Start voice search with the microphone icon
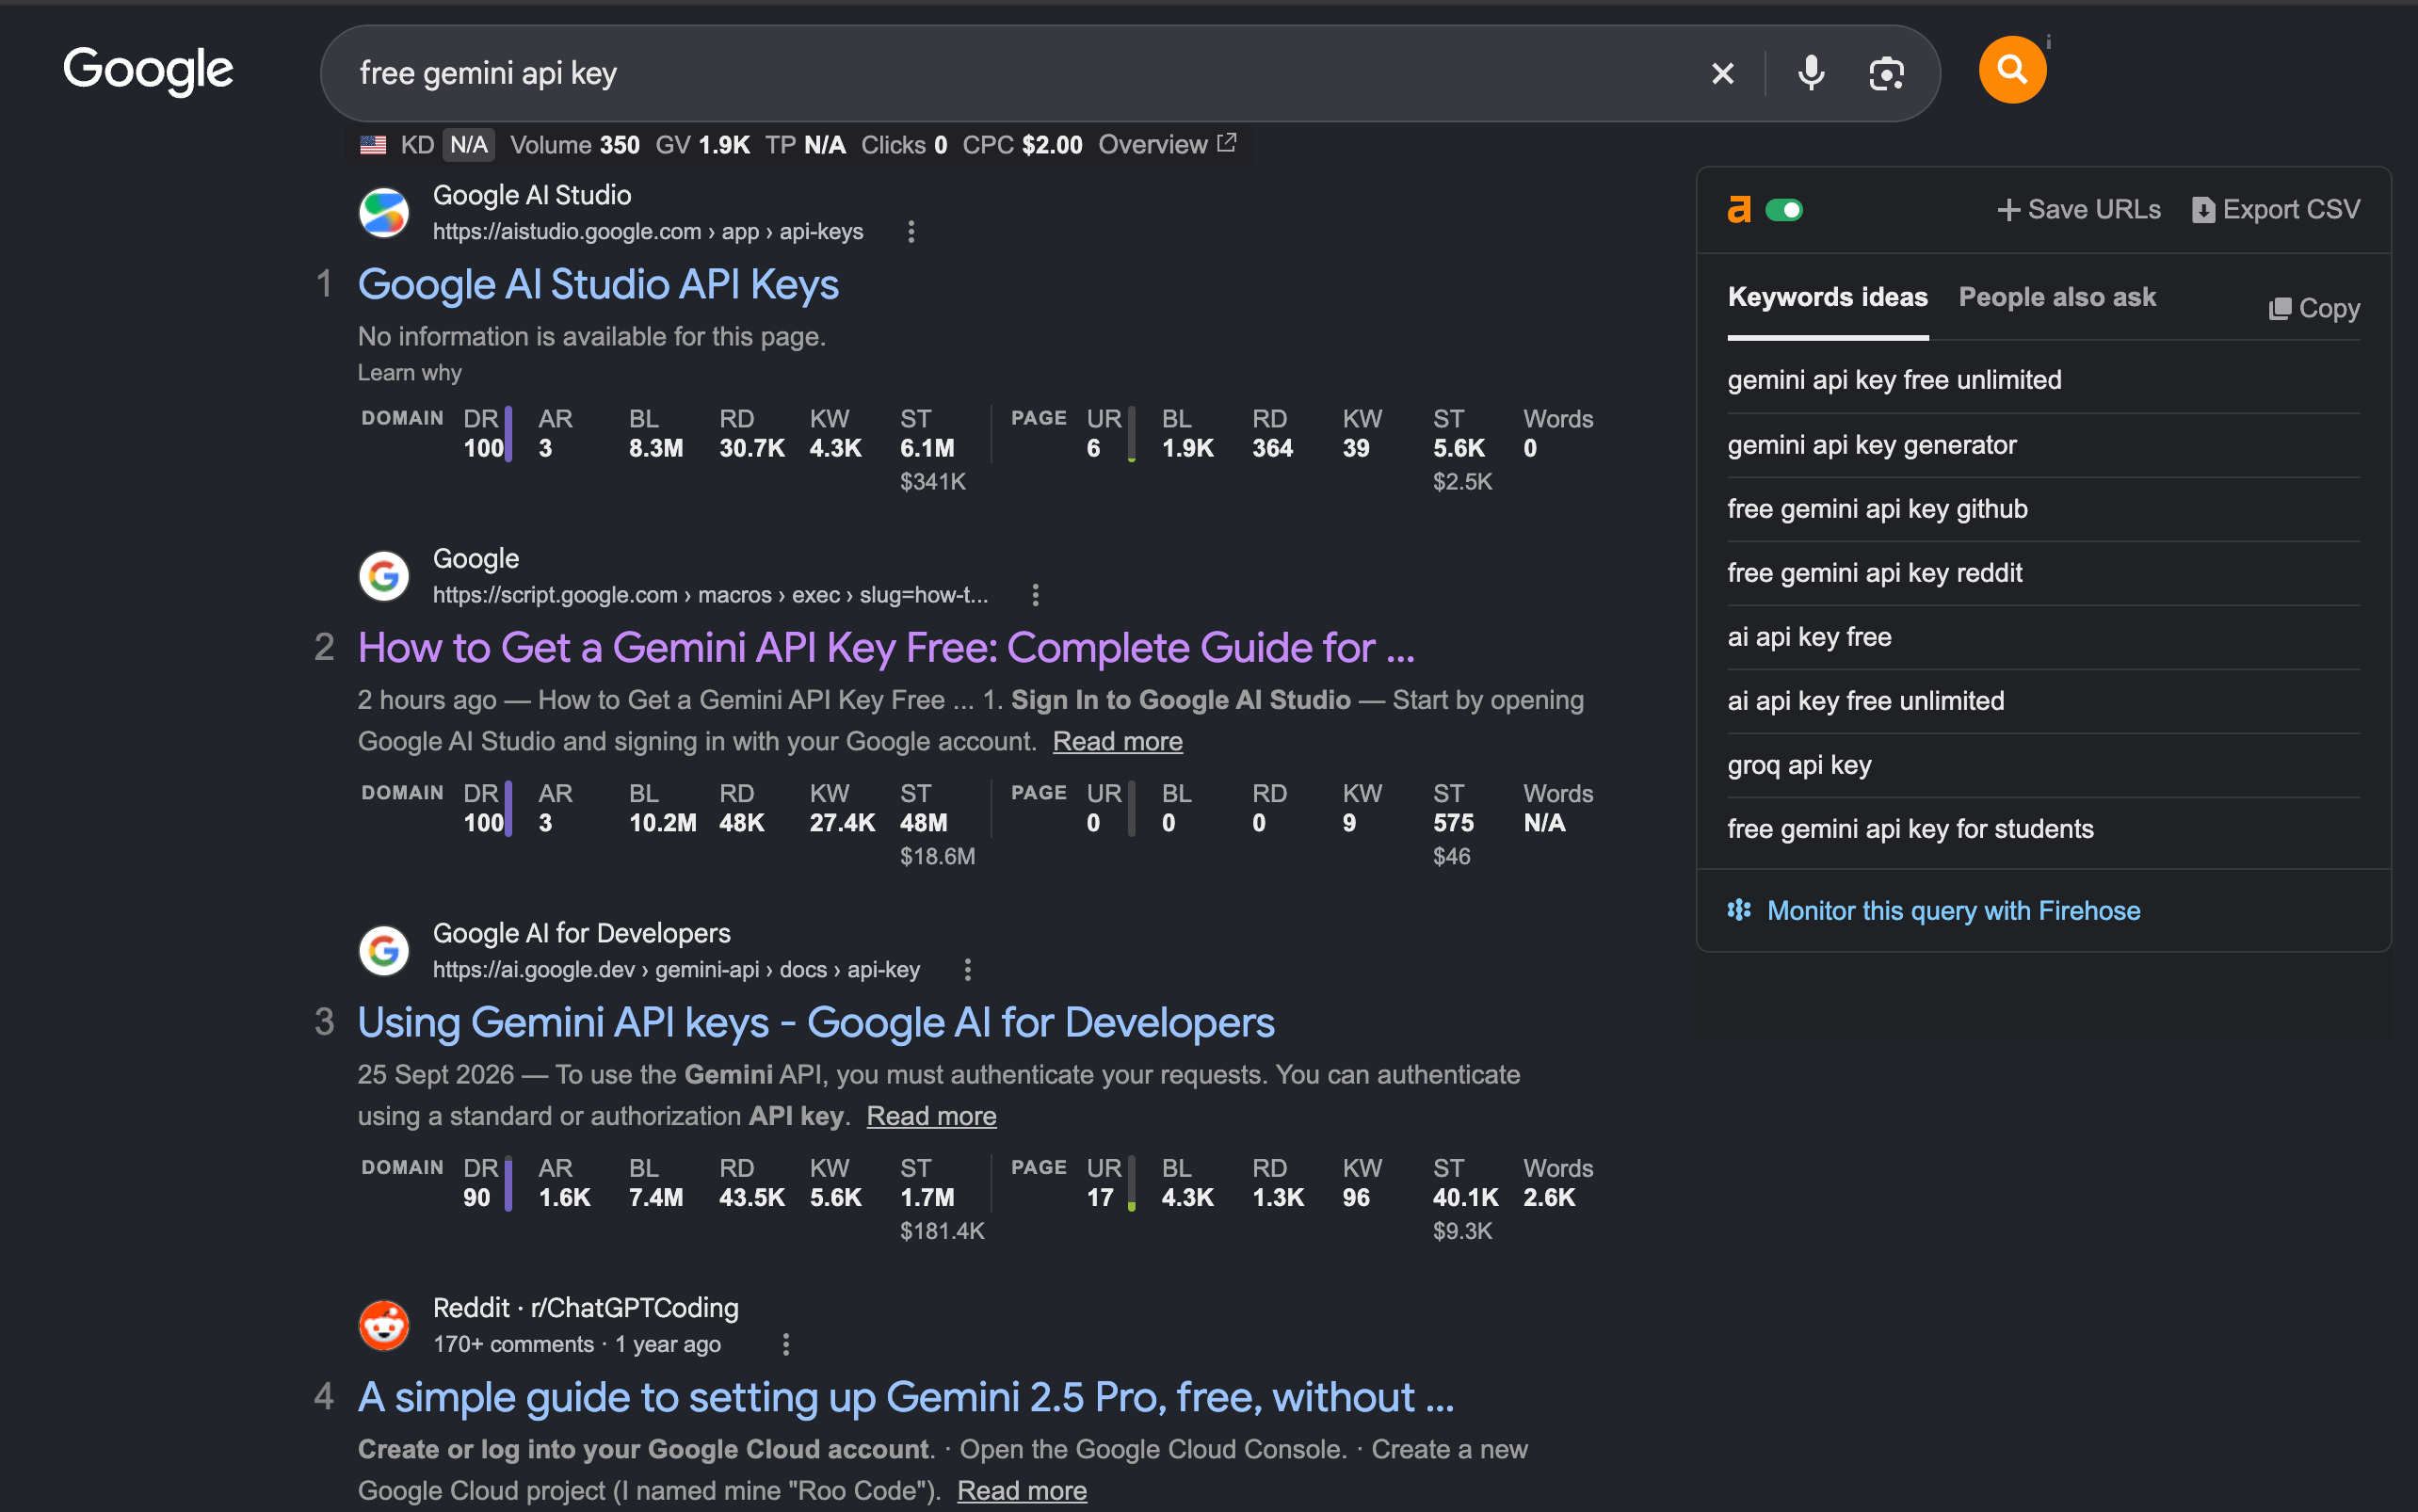The height and width of the screenshot is (1512, 2418). (1811, 73)
